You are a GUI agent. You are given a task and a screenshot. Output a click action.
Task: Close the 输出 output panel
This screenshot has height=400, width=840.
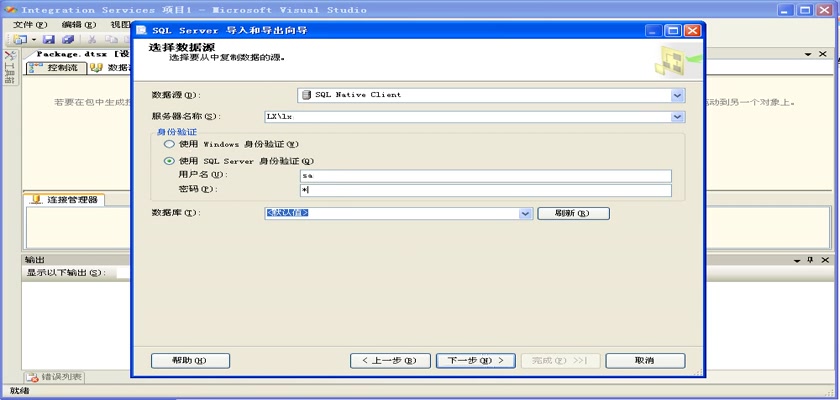[824, 260]
